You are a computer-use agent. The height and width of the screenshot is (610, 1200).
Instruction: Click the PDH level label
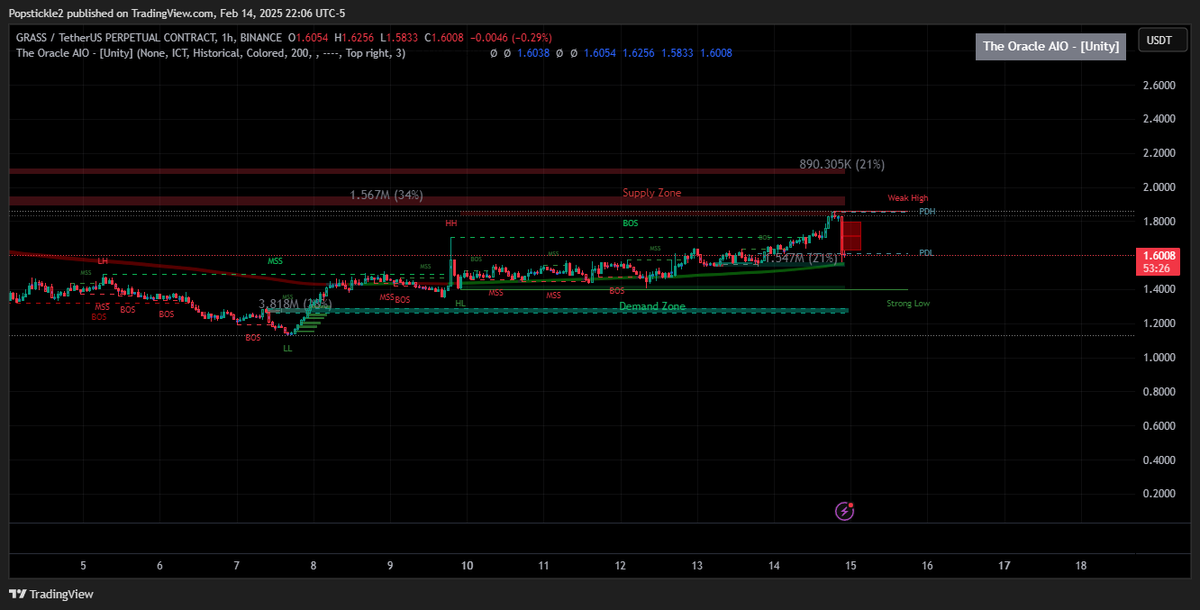(927, 212)
